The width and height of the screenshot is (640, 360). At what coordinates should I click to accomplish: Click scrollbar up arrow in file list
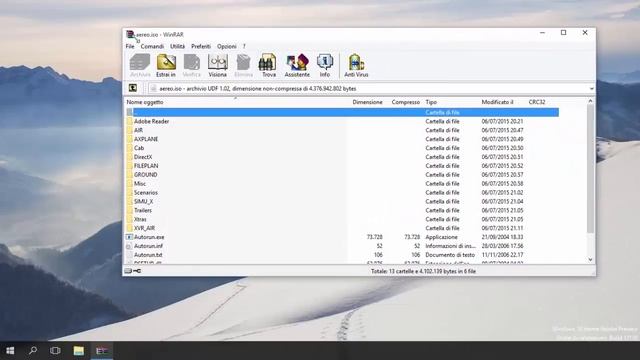[590, 101]
